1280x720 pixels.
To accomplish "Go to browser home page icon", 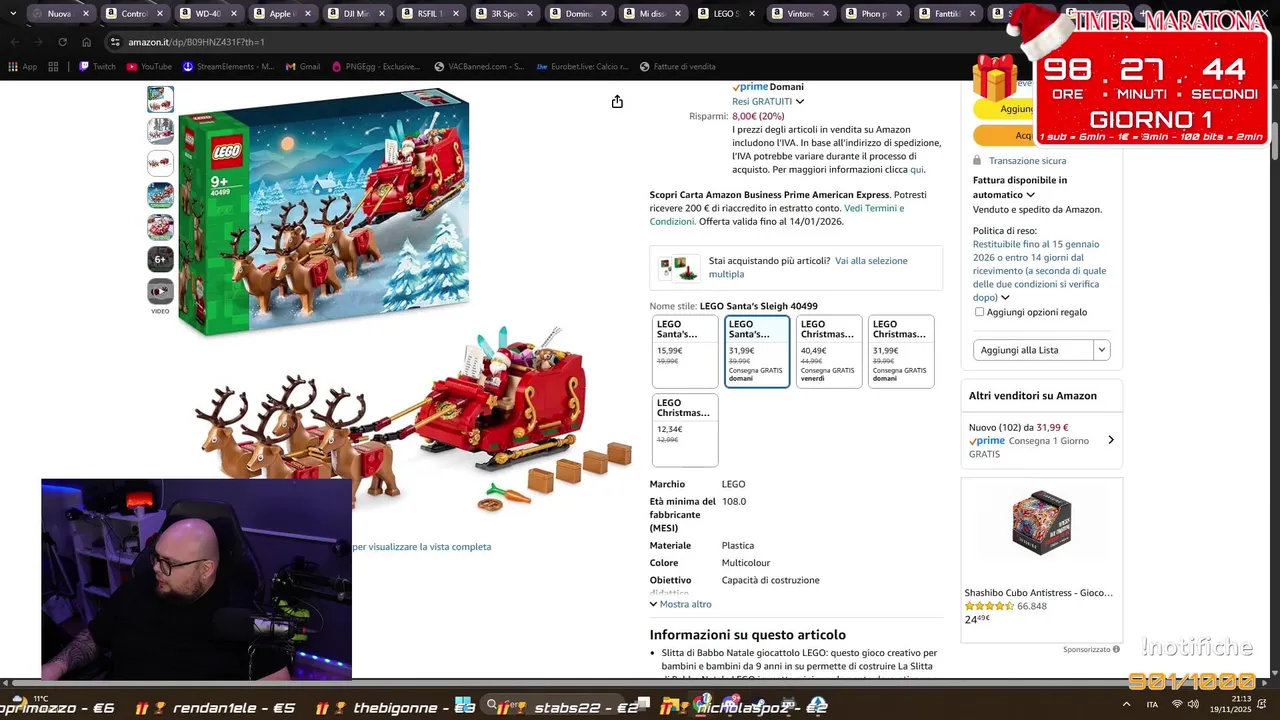I will pos(86,42).
